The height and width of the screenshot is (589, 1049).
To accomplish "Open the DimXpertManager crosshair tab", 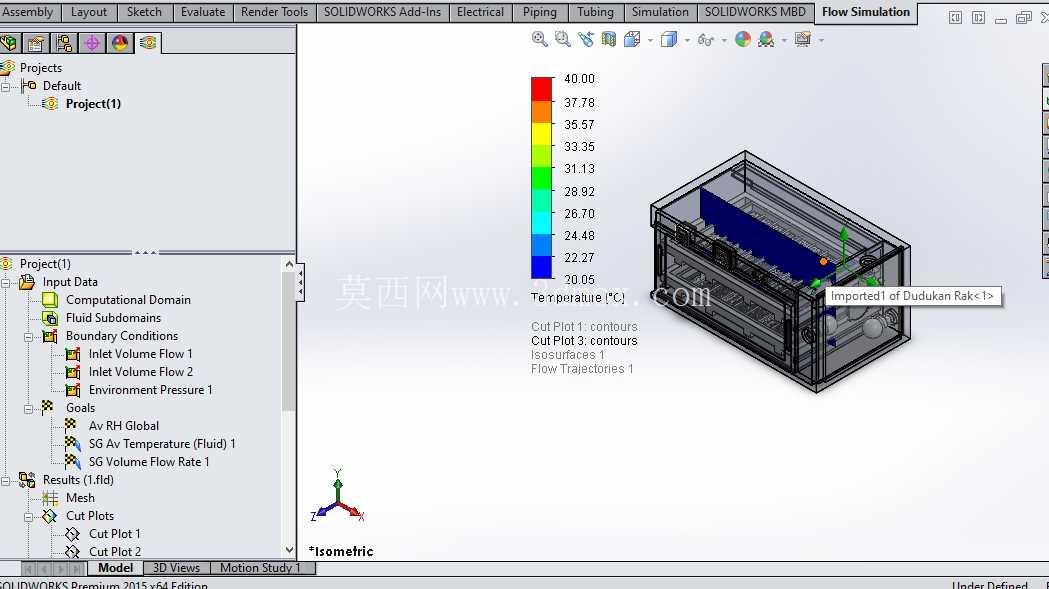I will 92,44.
